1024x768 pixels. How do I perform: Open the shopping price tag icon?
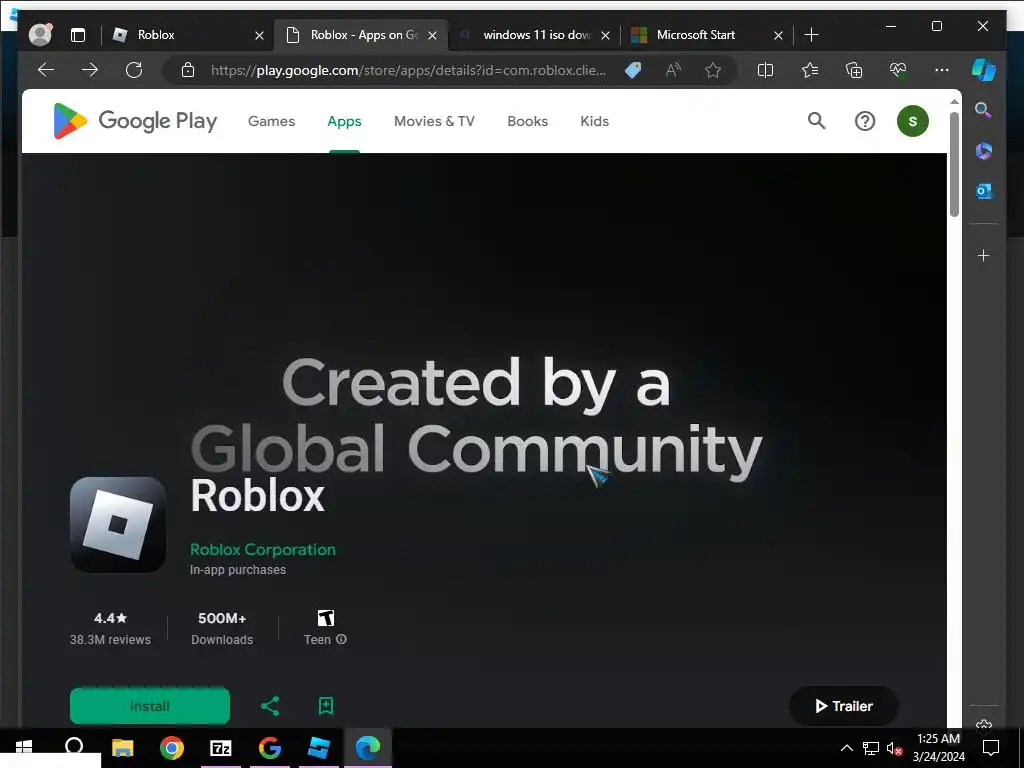click(x=633, y=70)
